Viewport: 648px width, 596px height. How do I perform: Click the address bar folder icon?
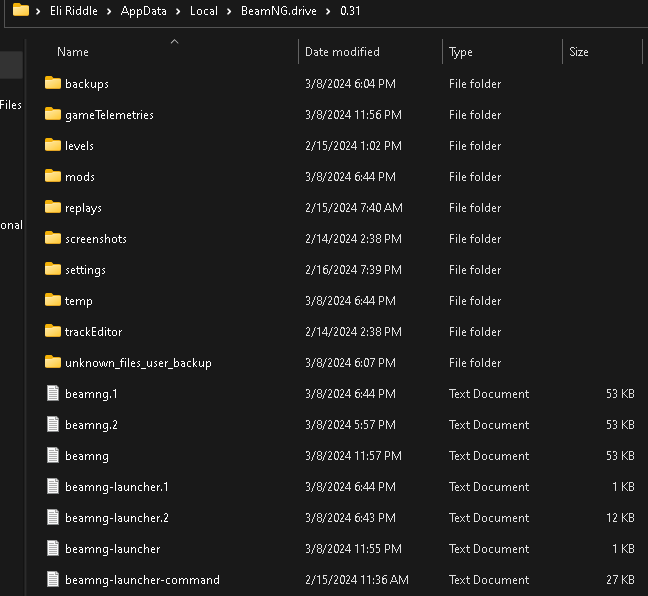click(x=20, y=11)
